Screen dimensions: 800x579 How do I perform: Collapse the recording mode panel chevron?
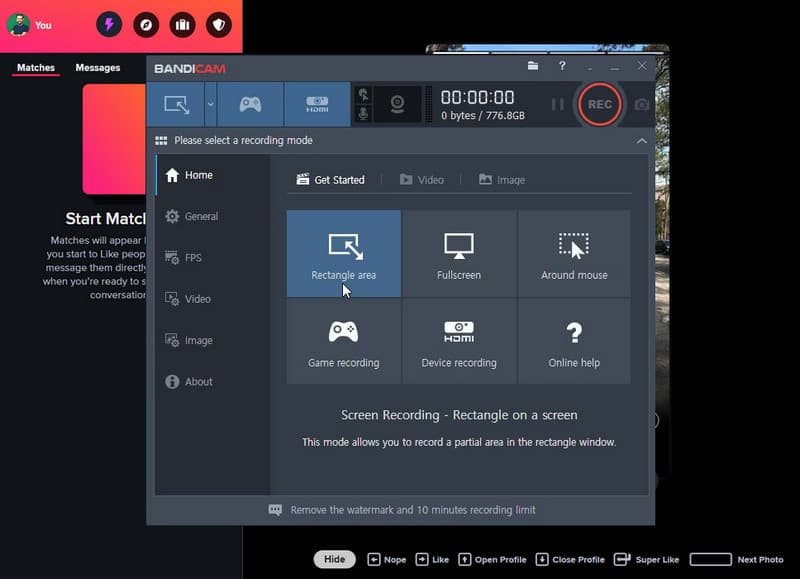[x=641, y=141]
